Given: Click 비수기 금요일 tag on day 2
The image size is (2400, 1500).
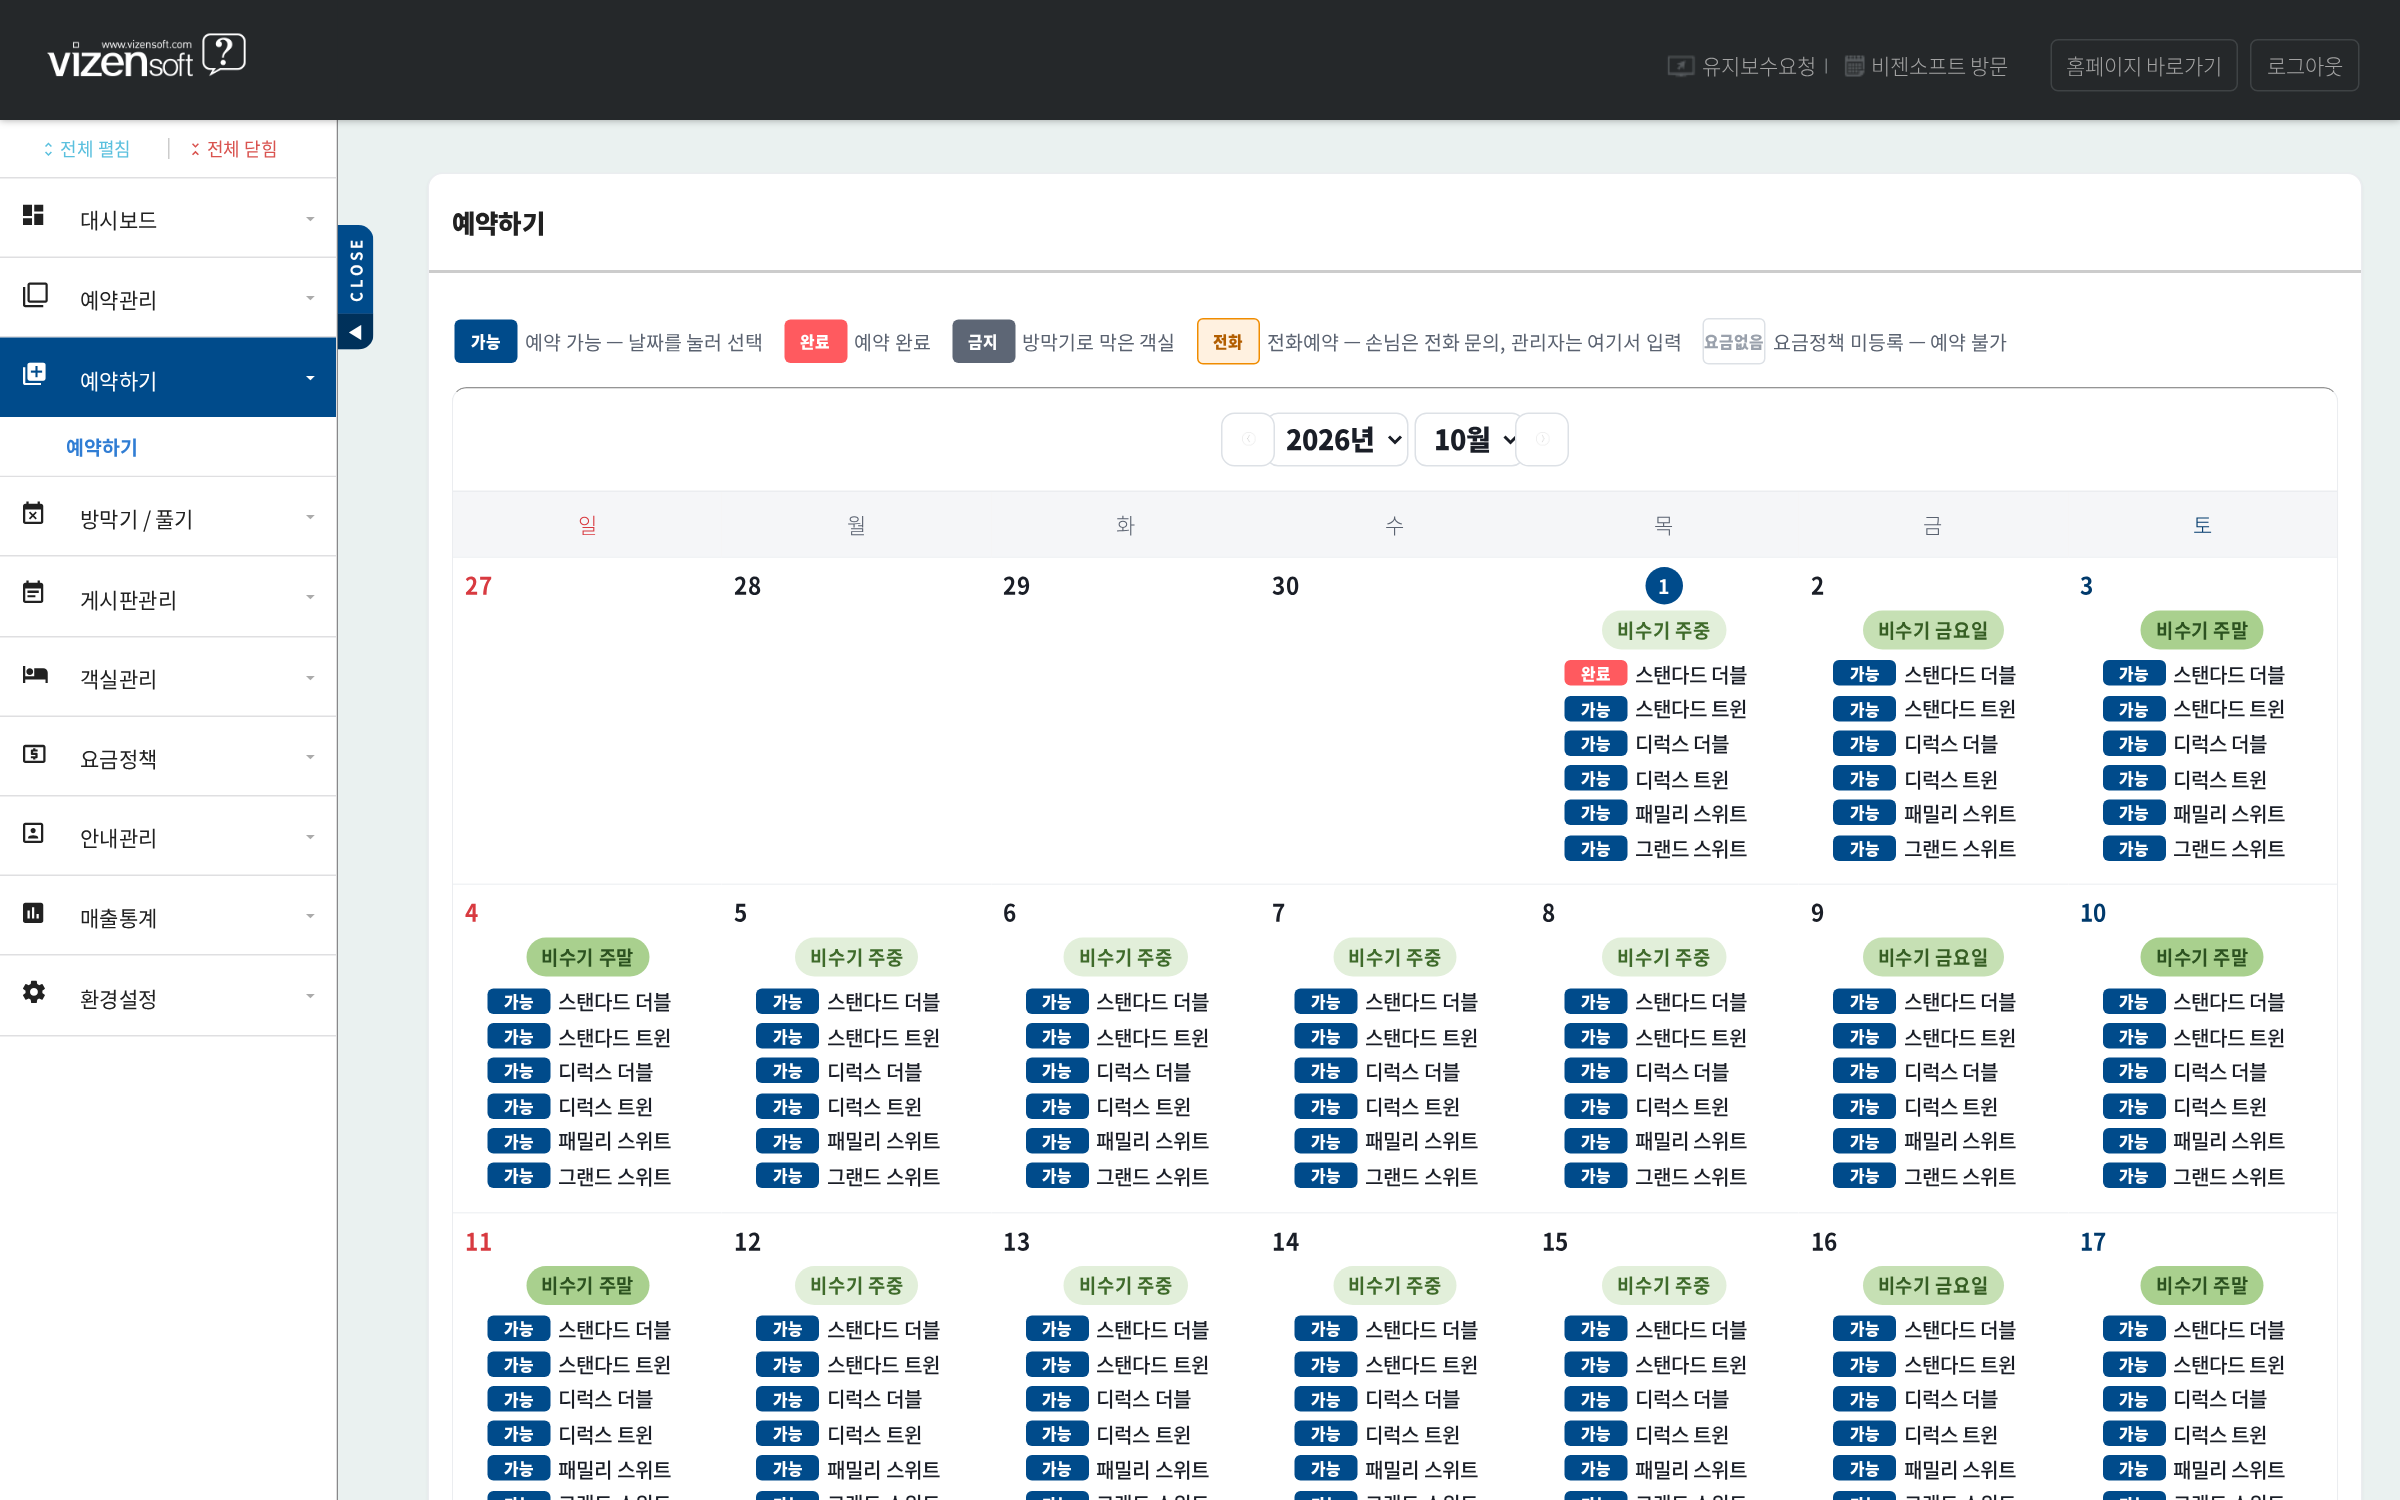Looking at the screenshot, I should (x=1932, y=630).
